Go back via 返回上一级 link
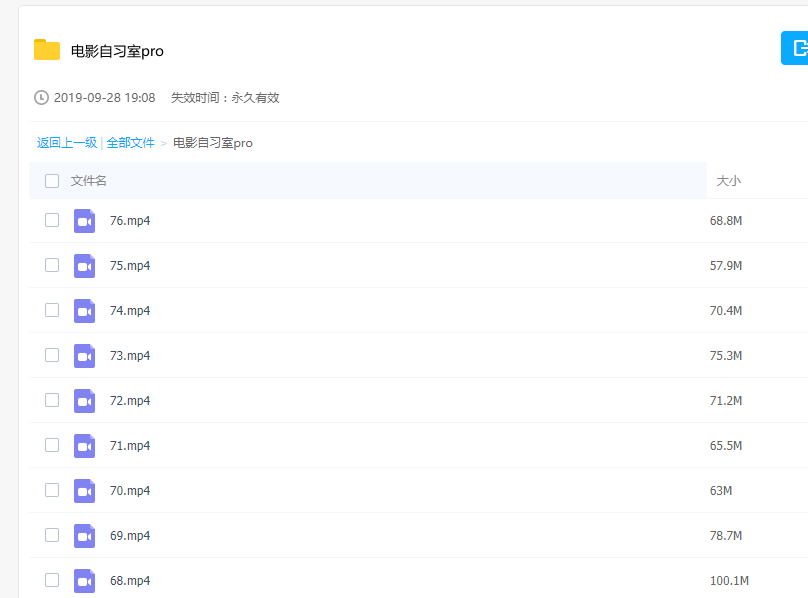This screenshot has width=808, height=598. point(67,143)
